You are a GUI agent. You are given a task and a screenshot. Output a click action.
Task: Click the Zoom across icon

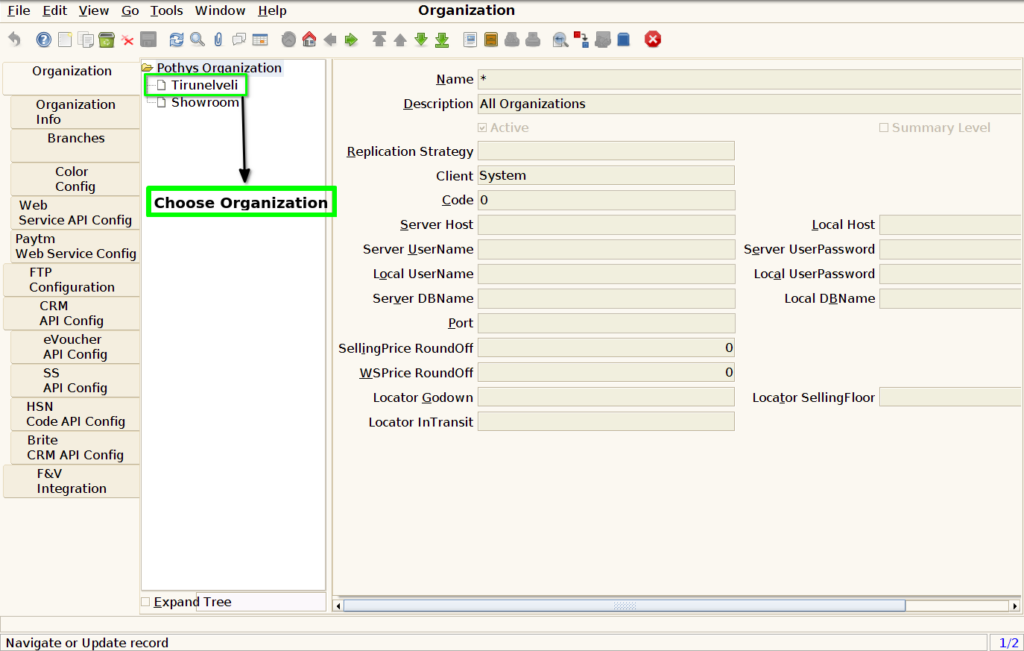pyautogui.click(x=560, y=40)
